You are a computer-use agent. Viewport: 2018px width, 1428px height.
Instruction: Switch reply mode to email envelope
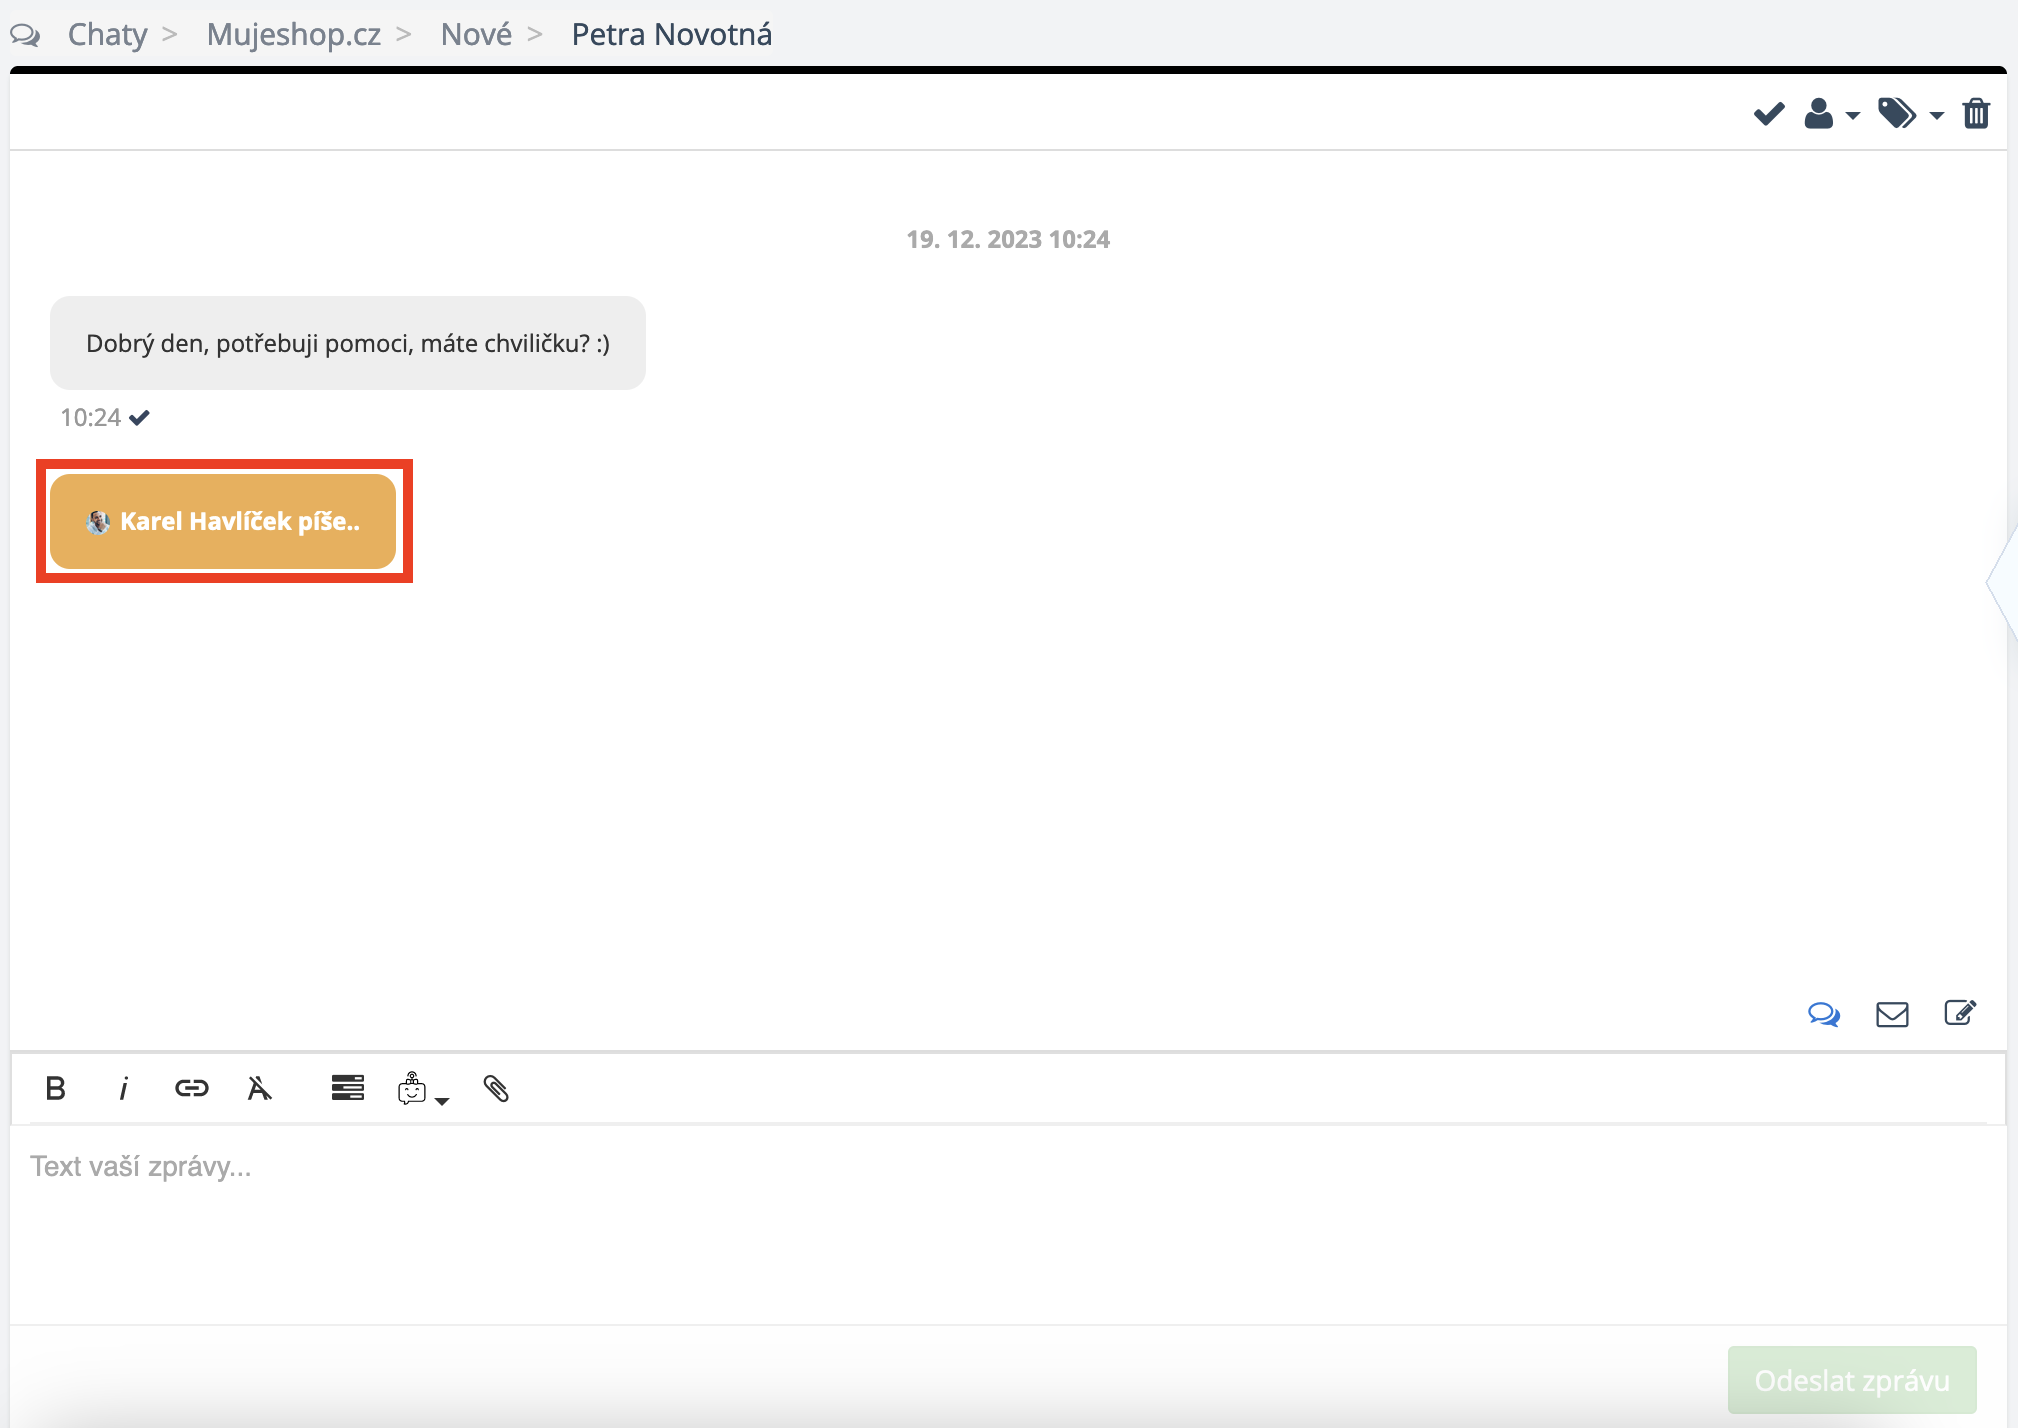pos(1891,1014)
